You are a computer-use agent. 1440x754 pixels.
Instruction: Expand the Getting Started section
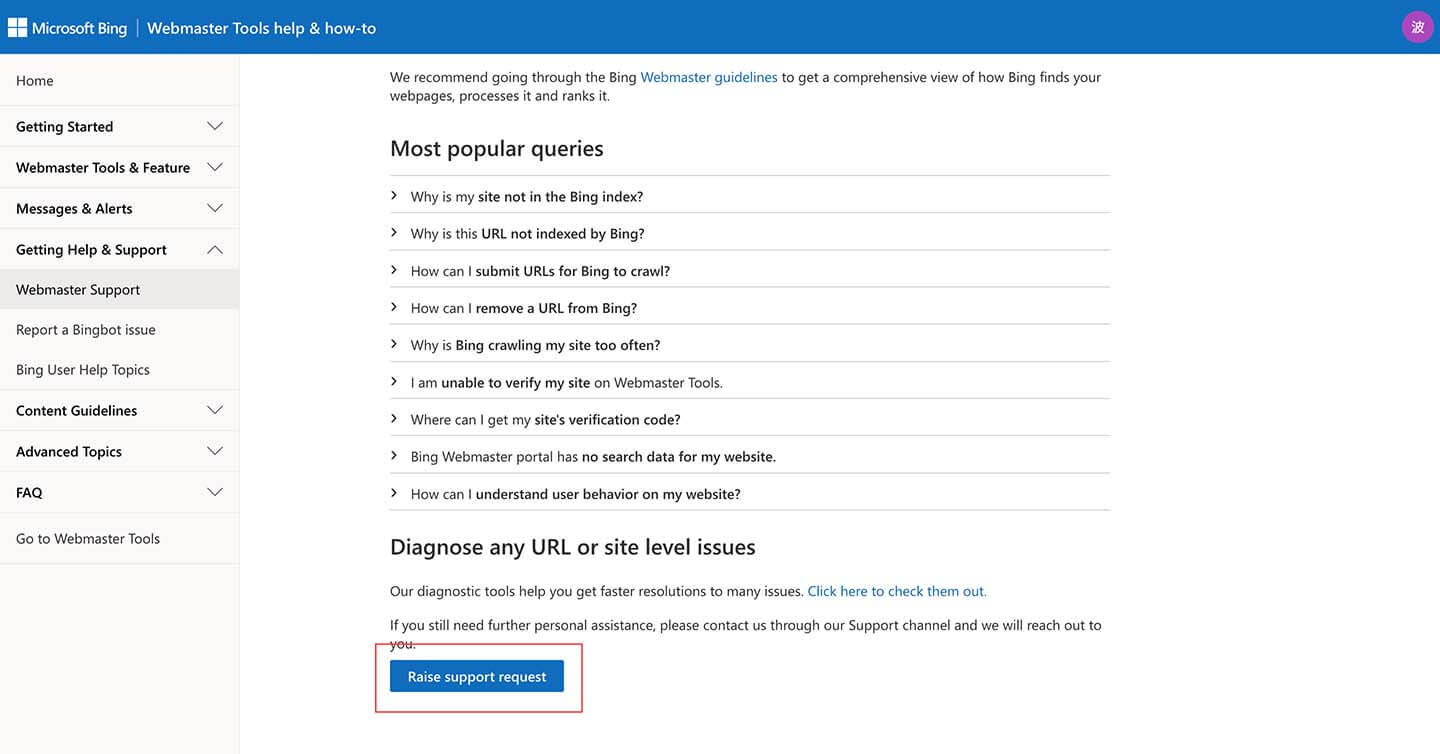(x=120, y=127)
